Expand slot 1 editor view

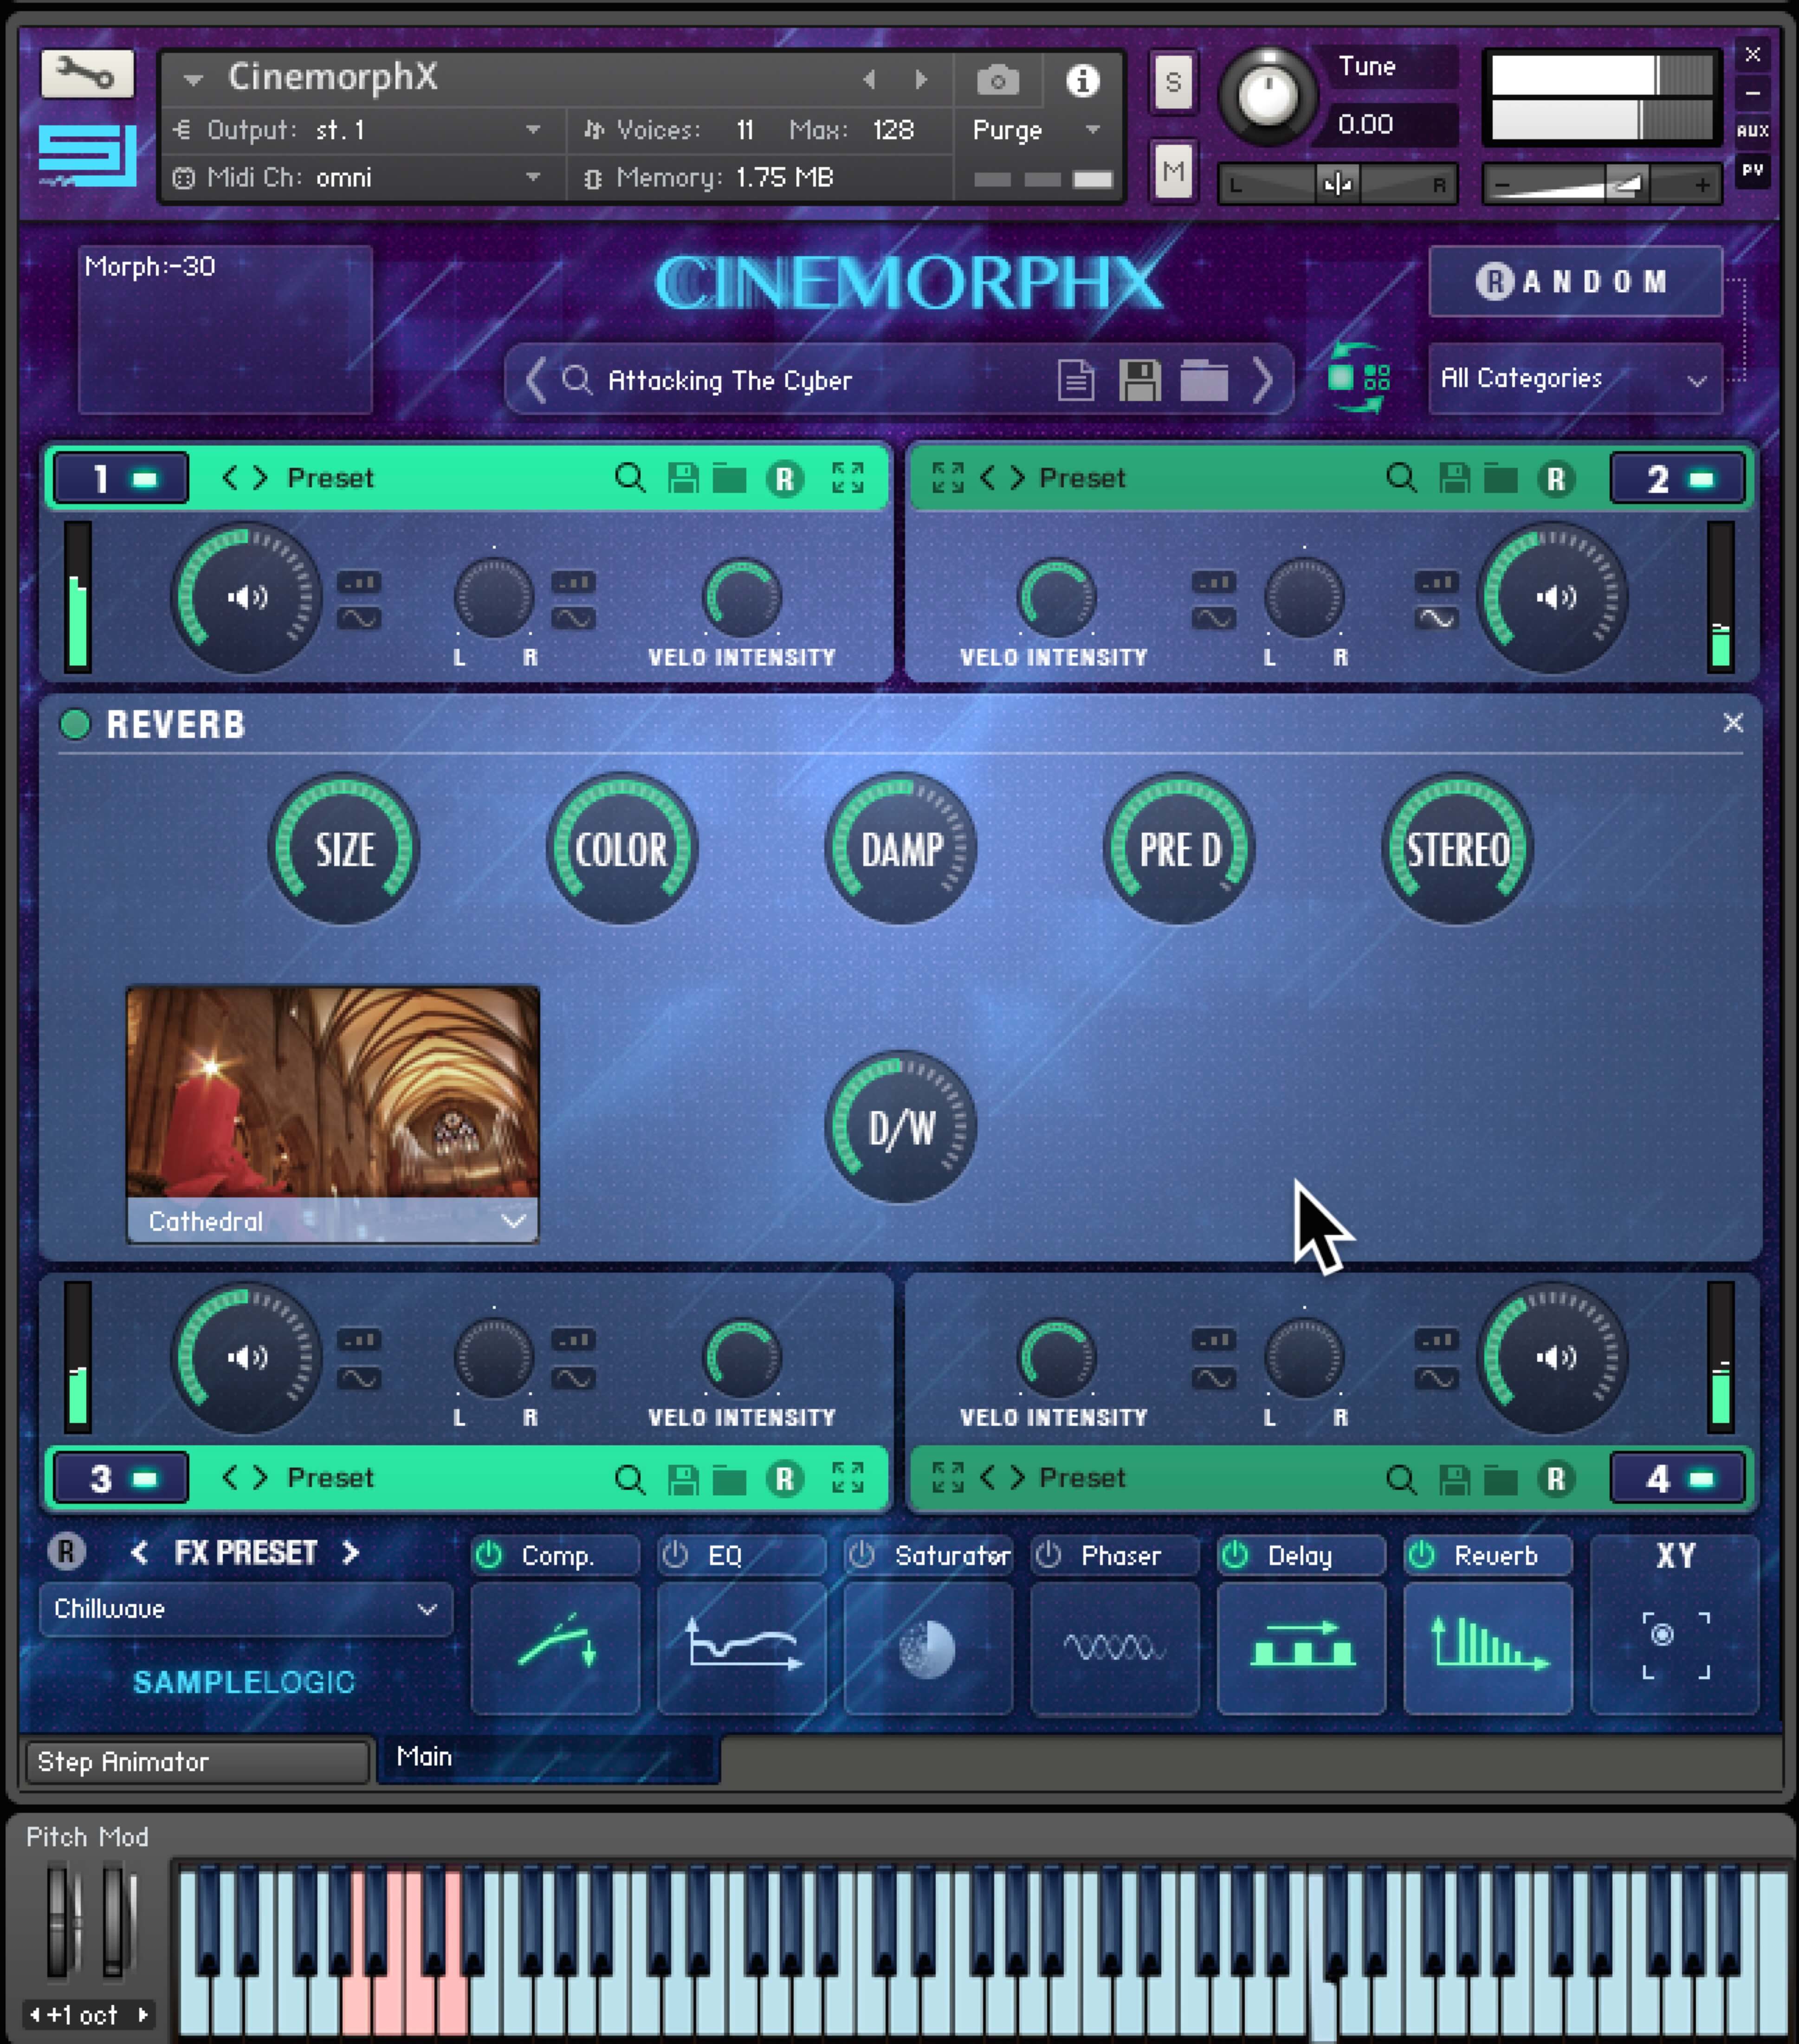(848, 478)
